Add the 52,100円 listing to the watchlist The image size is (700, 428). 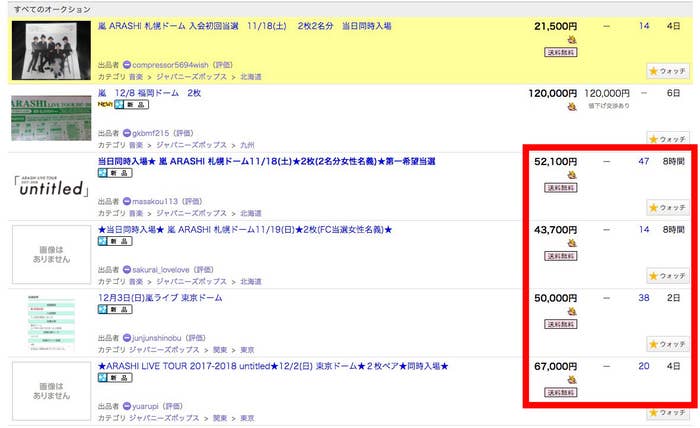click(x=667, y=208)
